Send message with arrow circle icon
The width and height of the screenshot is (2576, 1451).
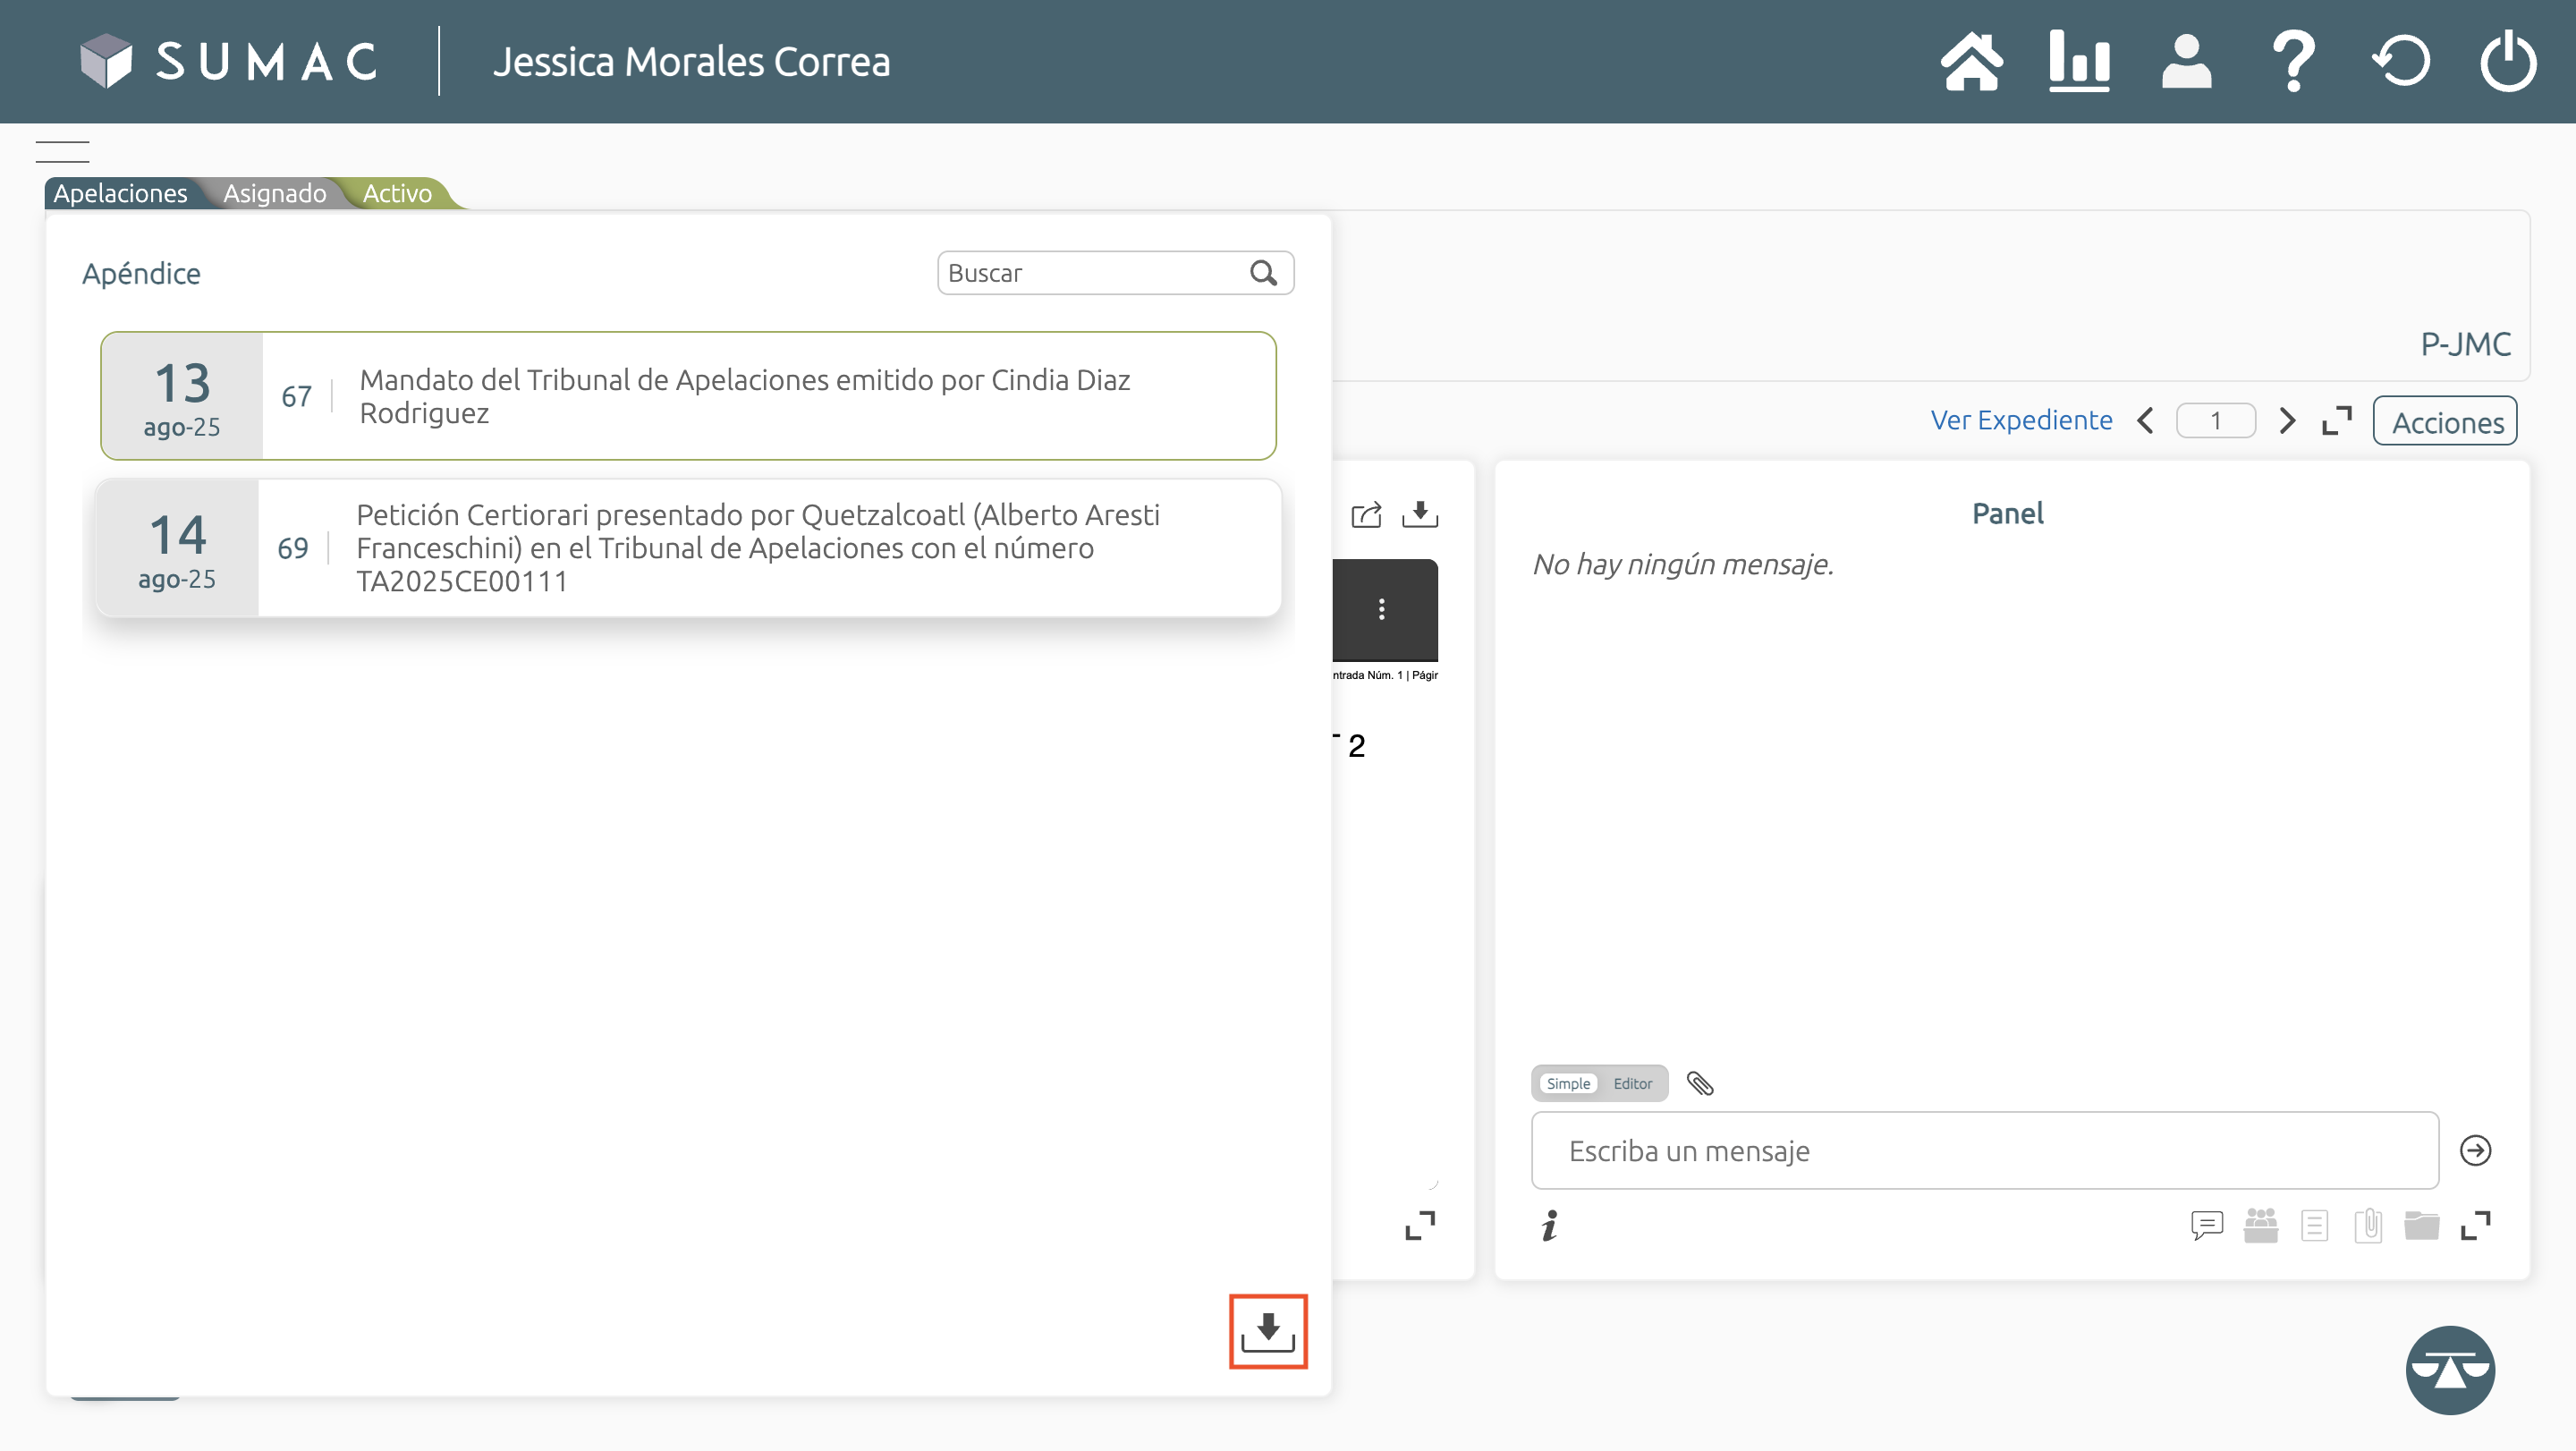[x=2475, y=1150]
